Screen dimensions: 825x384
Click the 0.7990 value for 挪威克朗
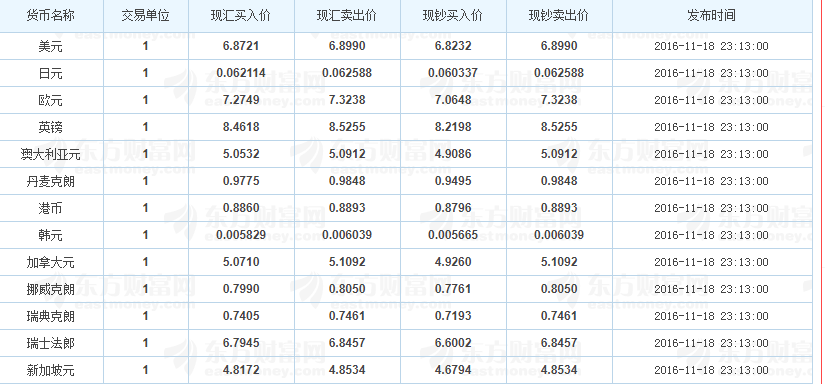click(241, 289)
